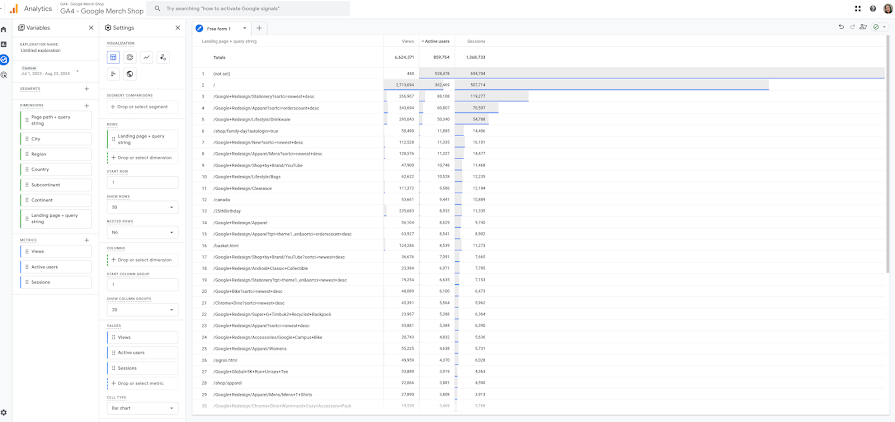Select the Free form table visualization
The width and height of the screenshot is (895, 422).
[x=113, y=57]
